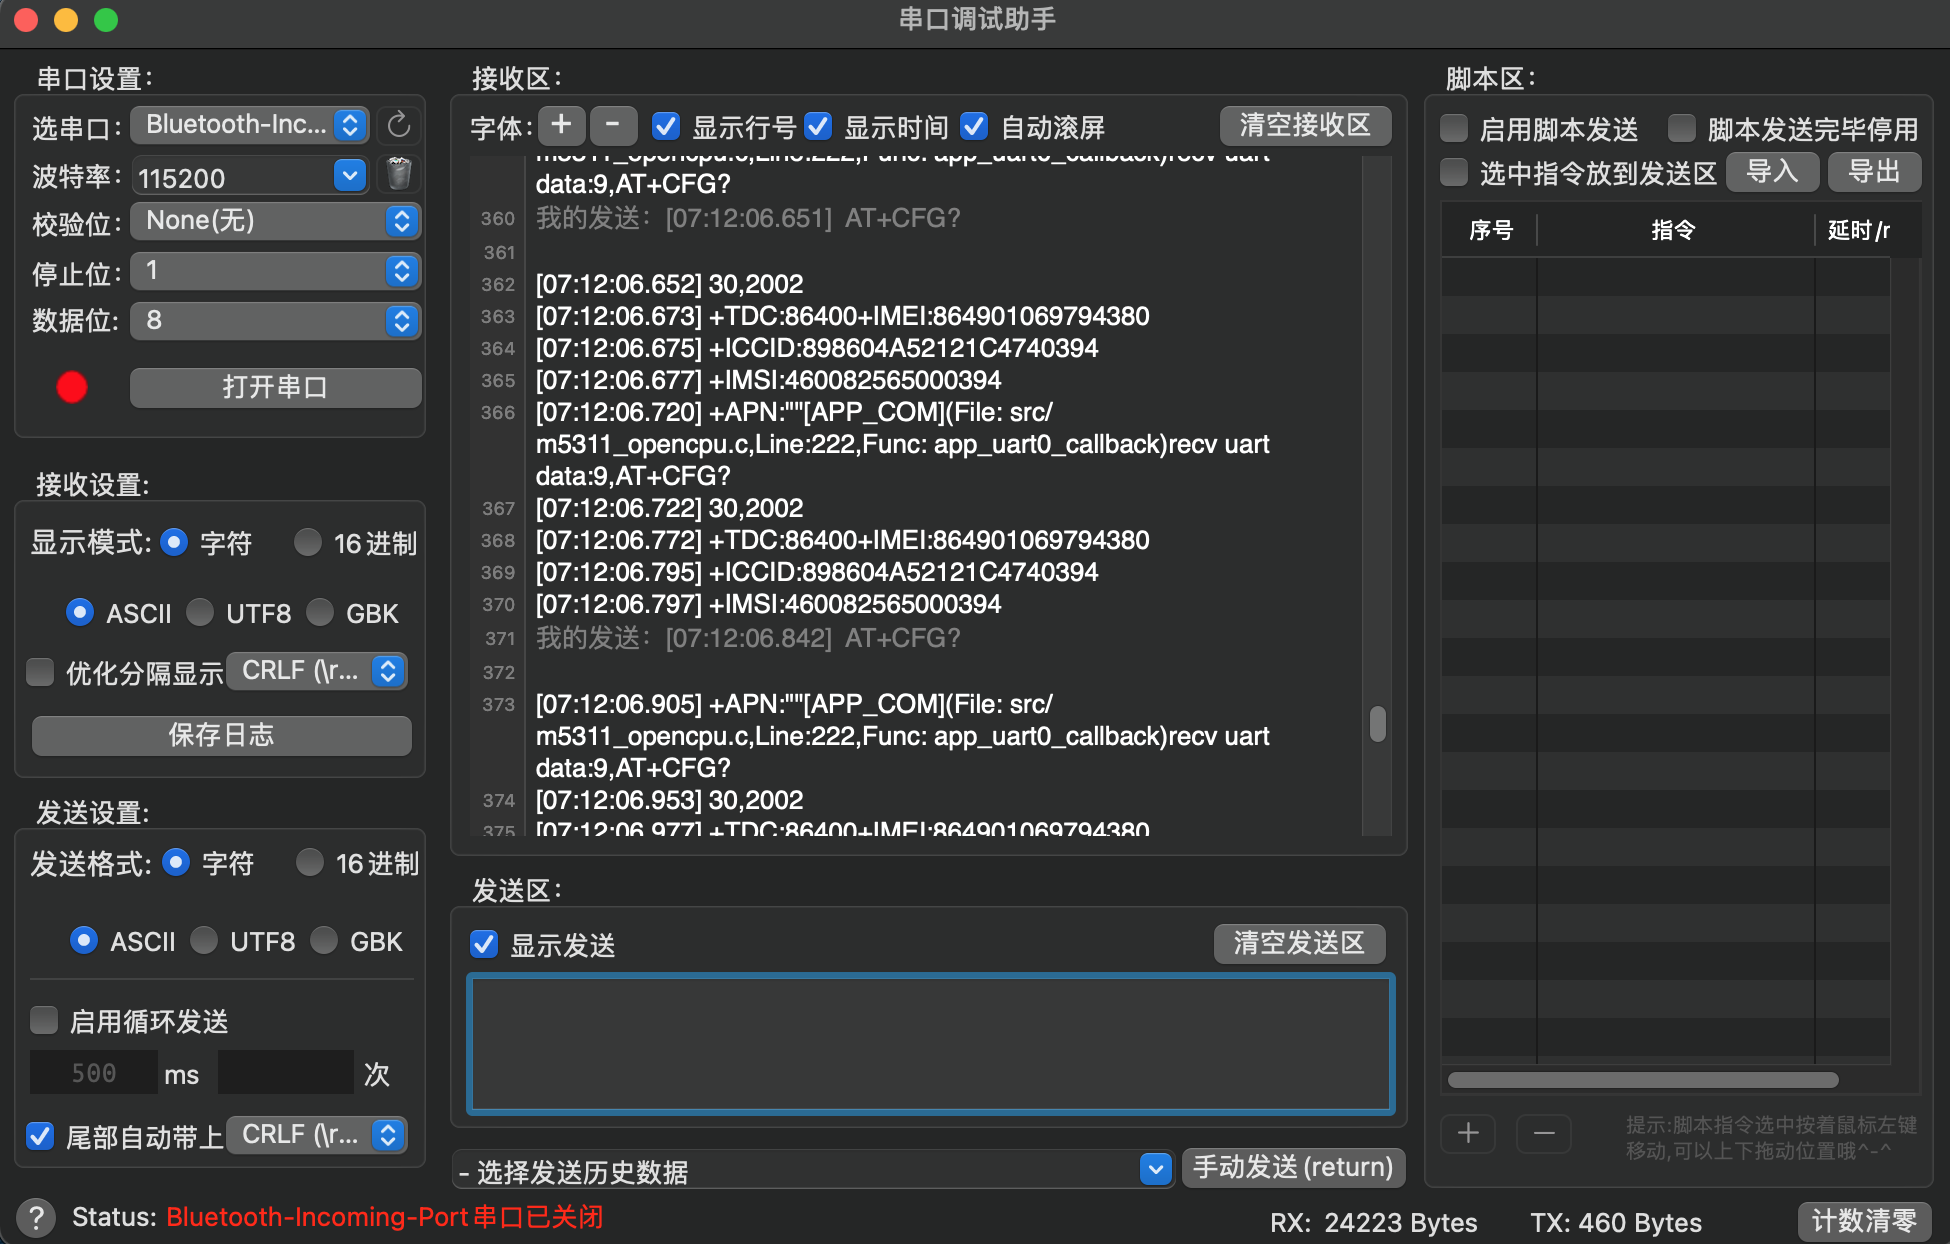Click 手动发送 (return) button
Image resolution: width=1950 pixels, height=1244 pixels.
pos(1293,1167)
